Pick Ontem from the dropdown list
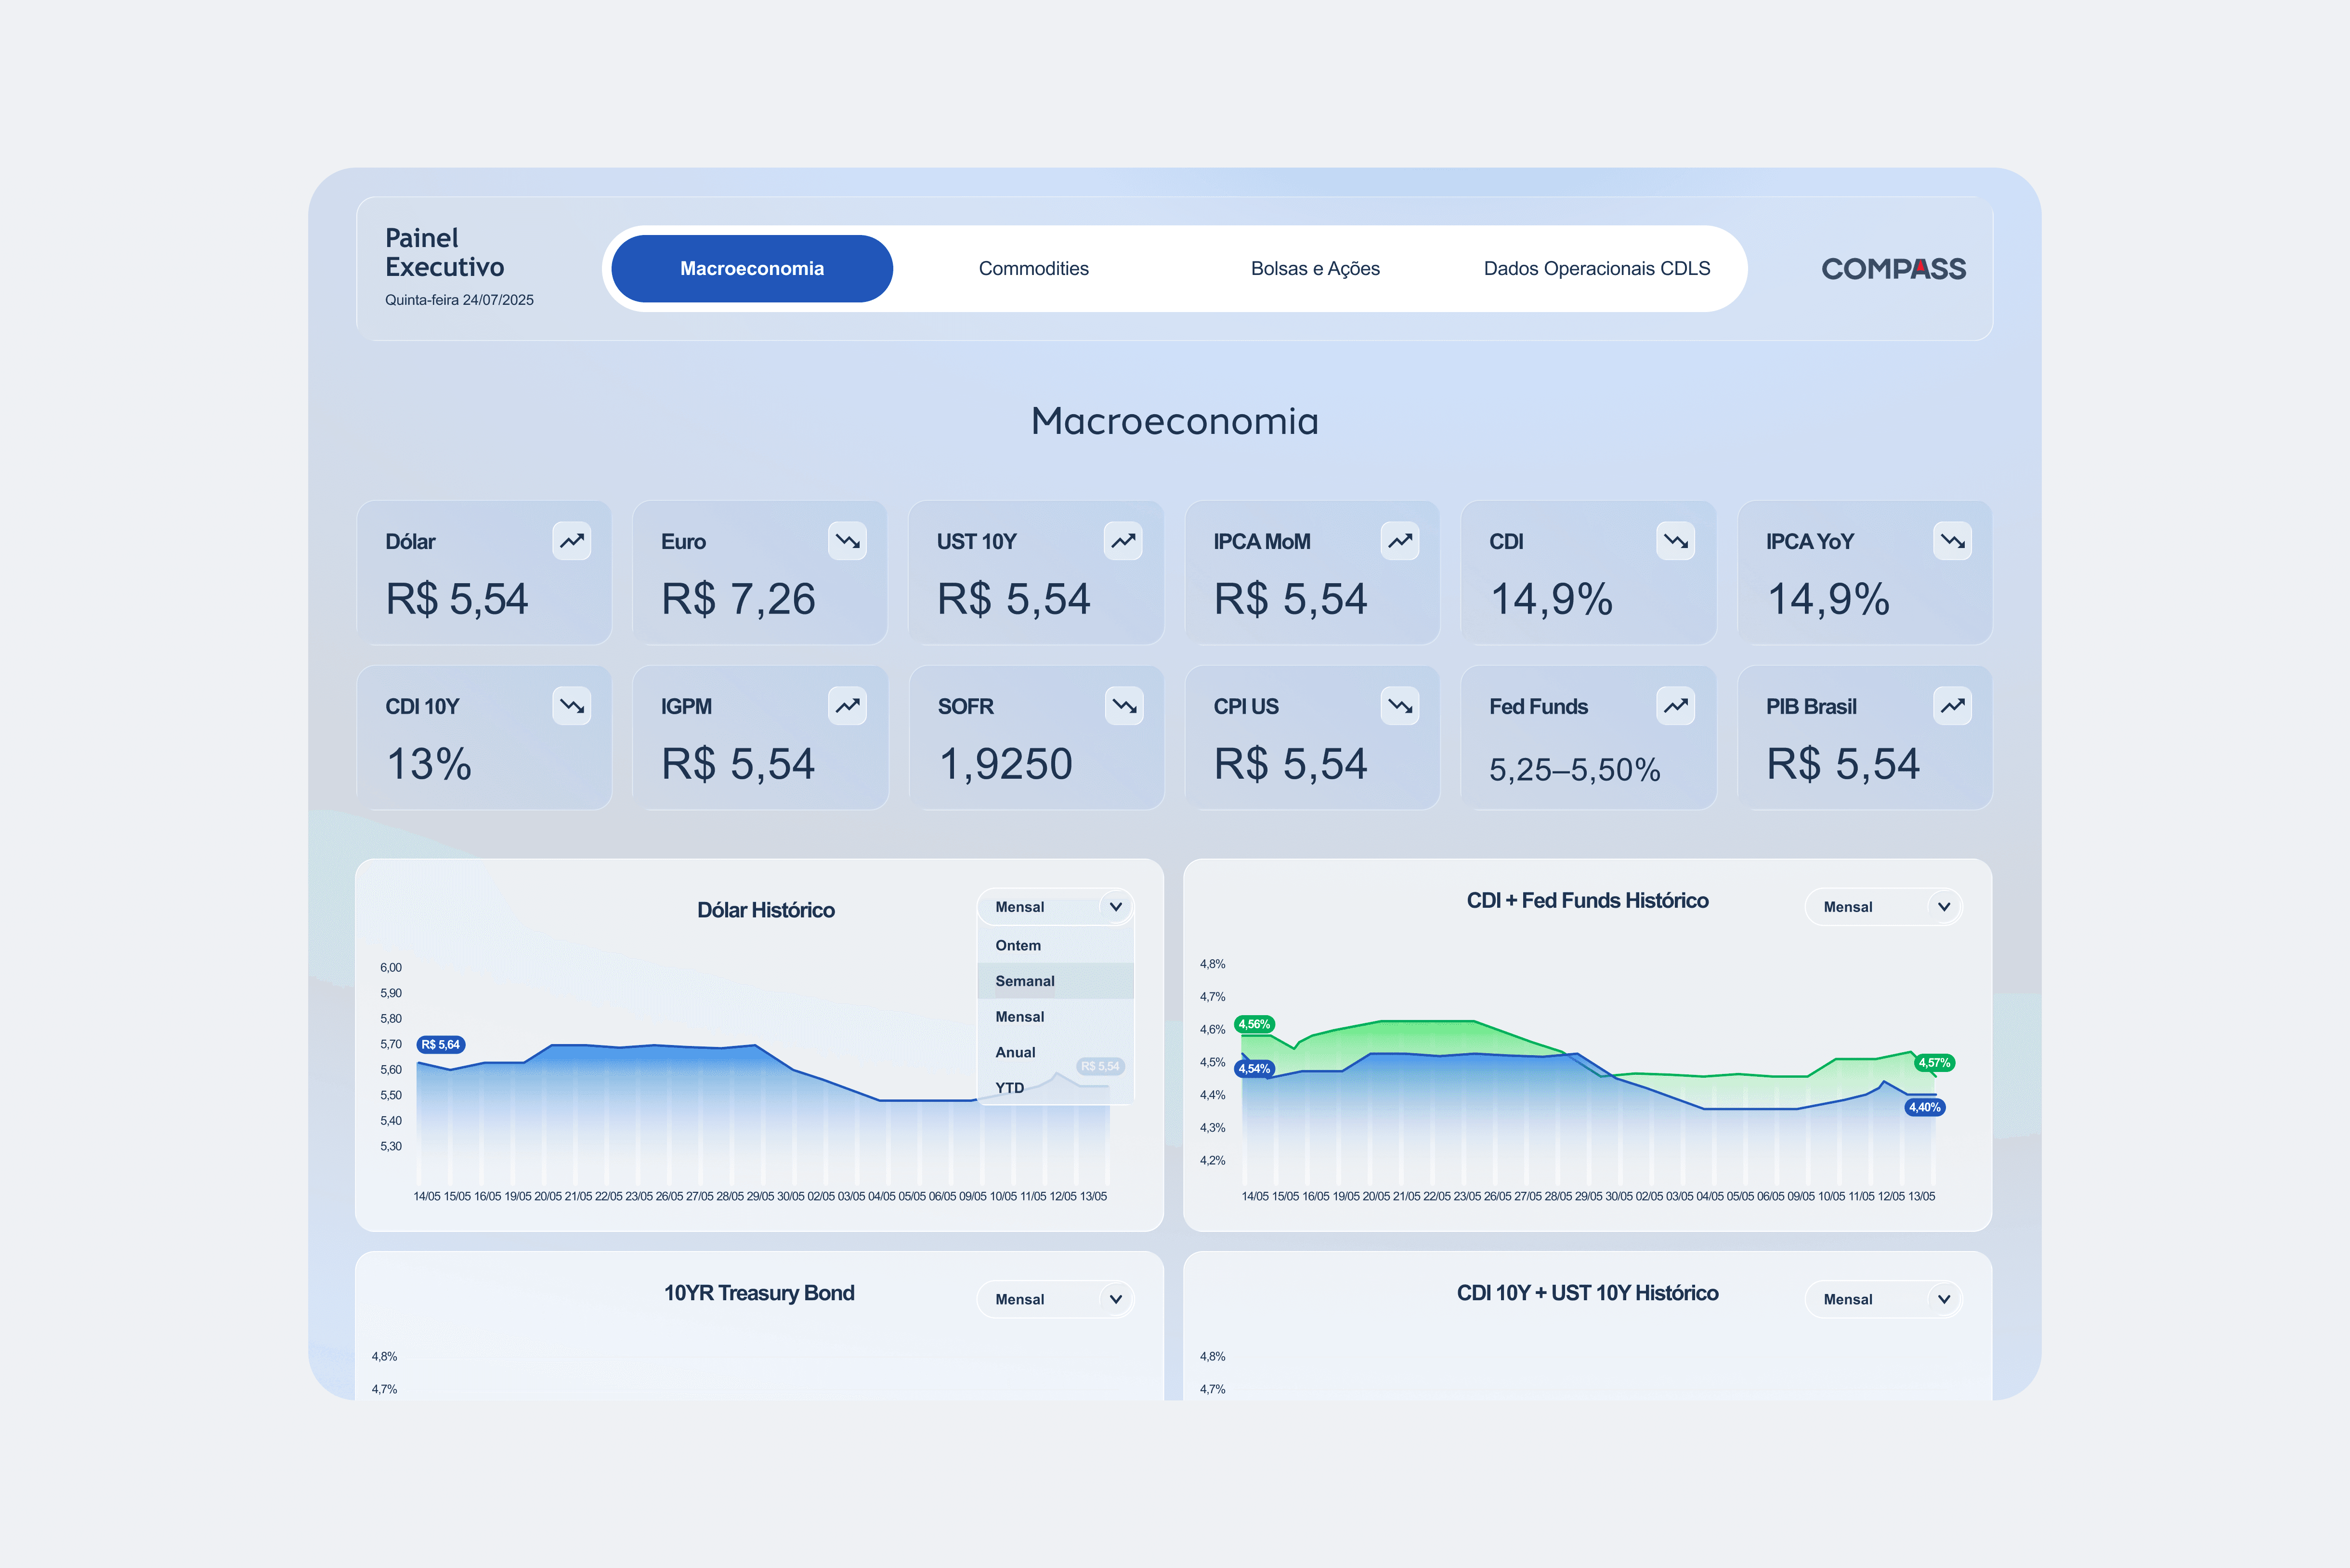The width and height of the screenshot is (2350, 1568). pyautogui.click(x=1018, y=945)
